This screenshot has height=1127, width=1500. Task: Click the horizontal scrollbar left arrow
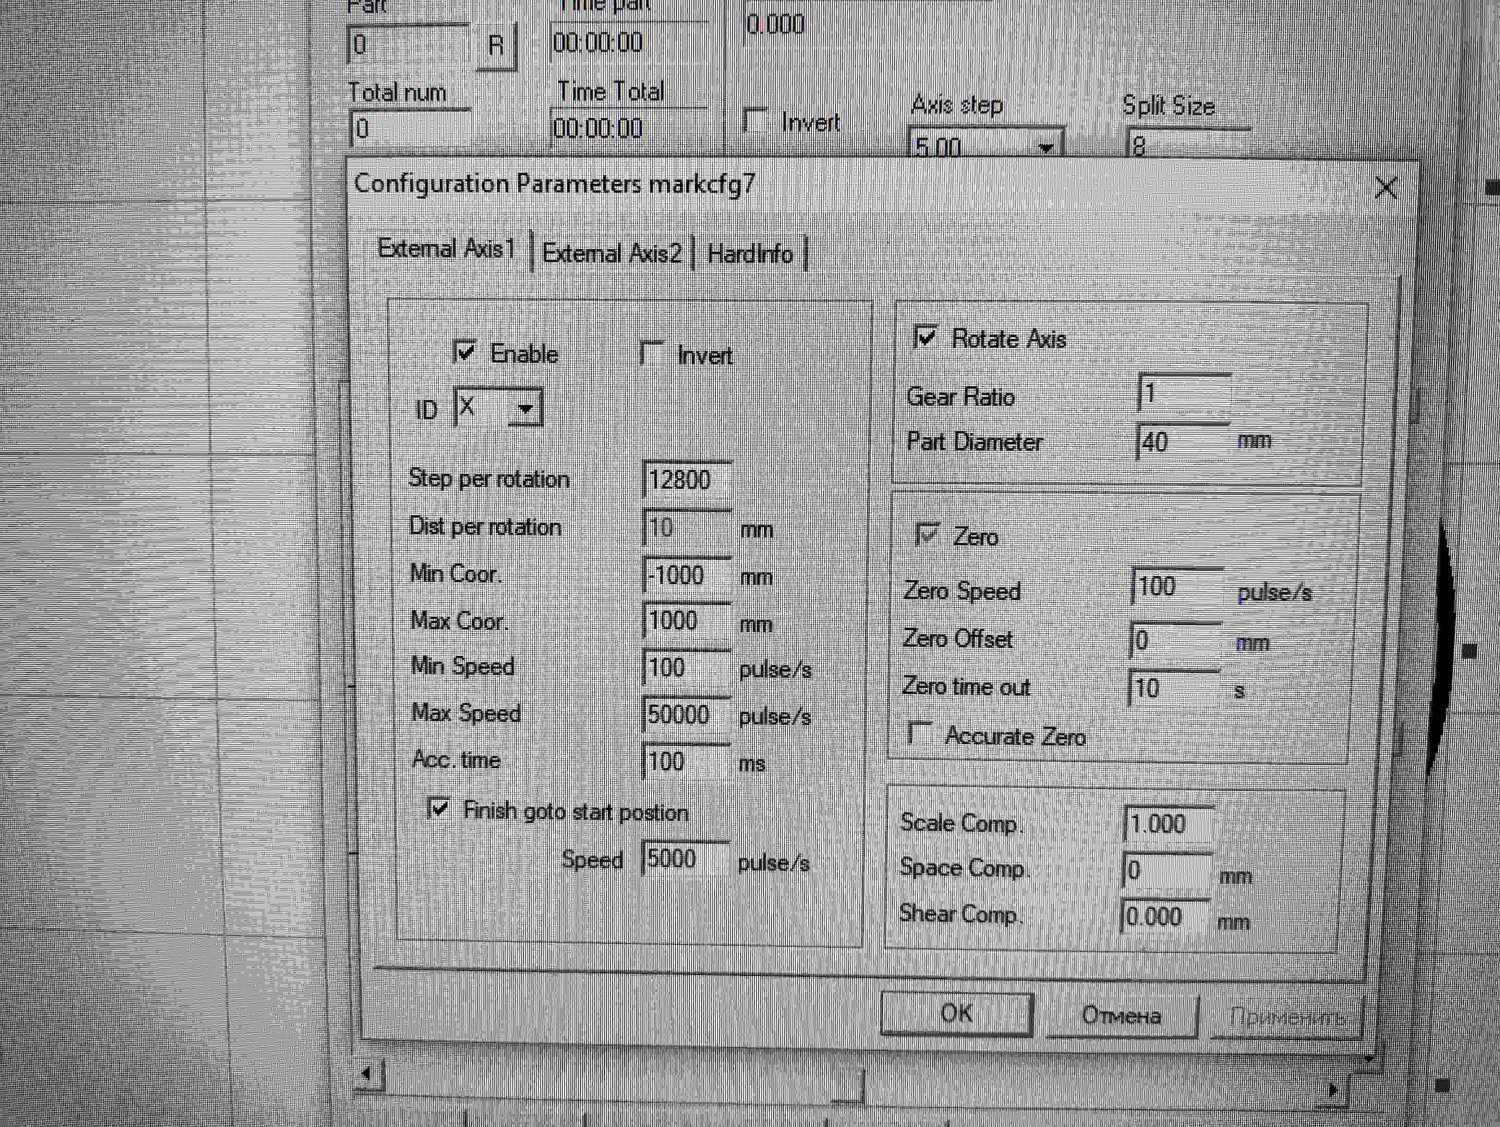(368, 1075)
